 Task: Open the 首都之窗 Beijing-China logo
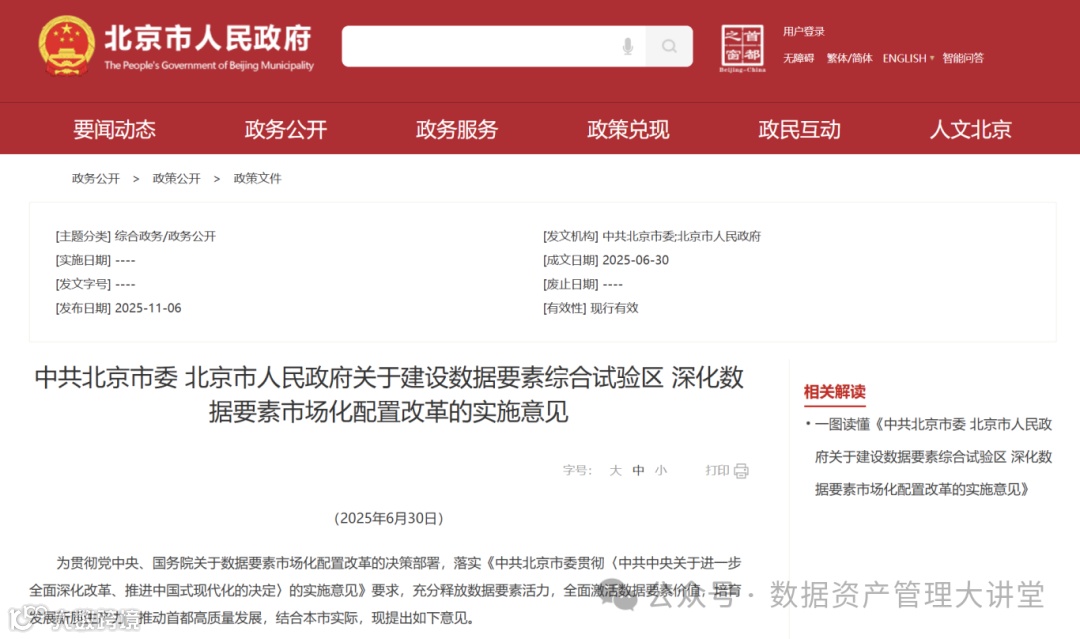coord(742,48)
